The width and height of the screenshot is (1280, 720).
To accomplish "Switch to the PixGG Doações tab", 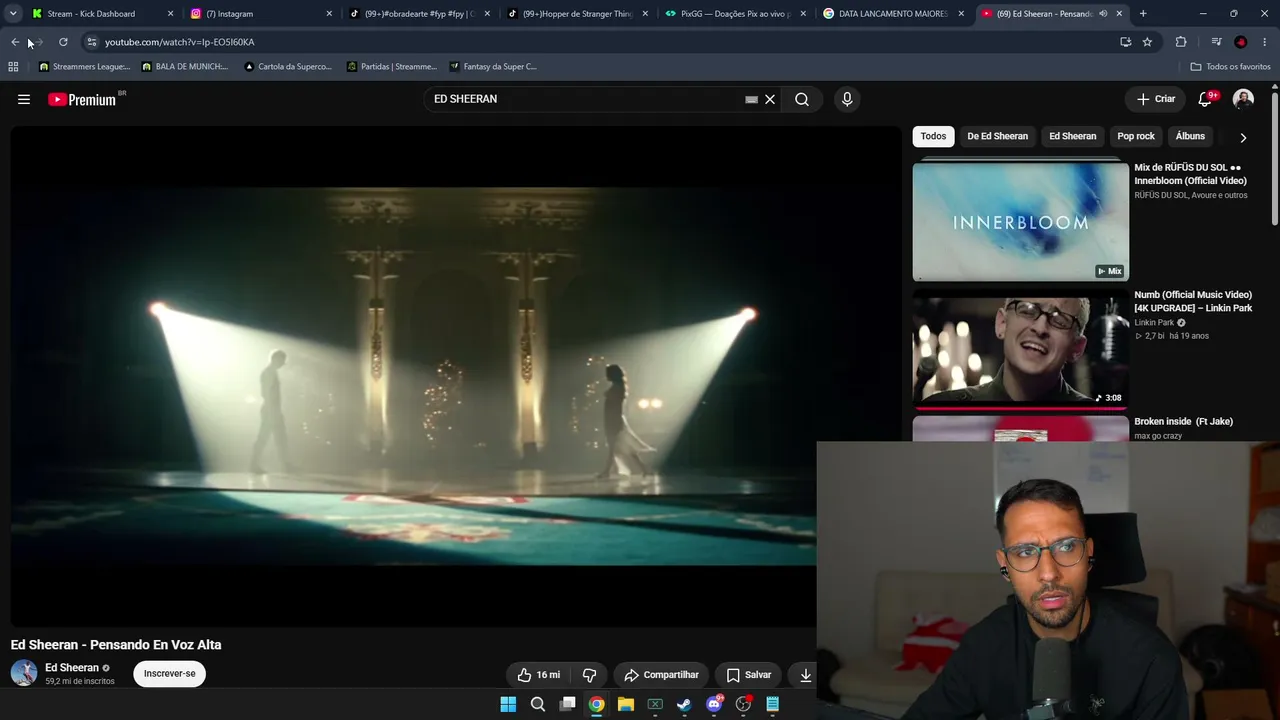I will click(737, 14).
